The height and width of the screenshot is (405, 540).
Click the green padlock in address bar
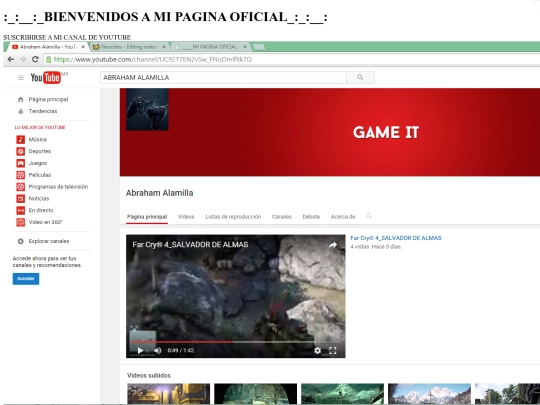coord(49,59)
